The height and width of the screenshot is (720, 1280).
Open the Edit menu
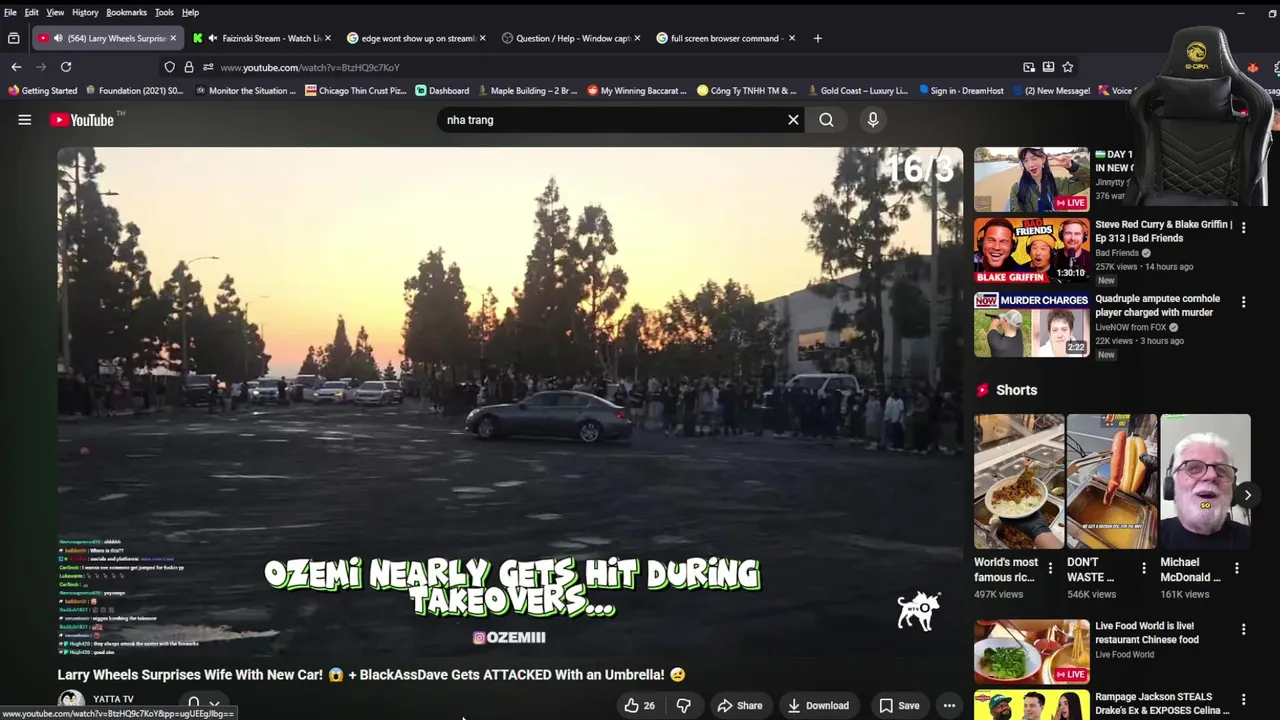(x=31, y=12)
